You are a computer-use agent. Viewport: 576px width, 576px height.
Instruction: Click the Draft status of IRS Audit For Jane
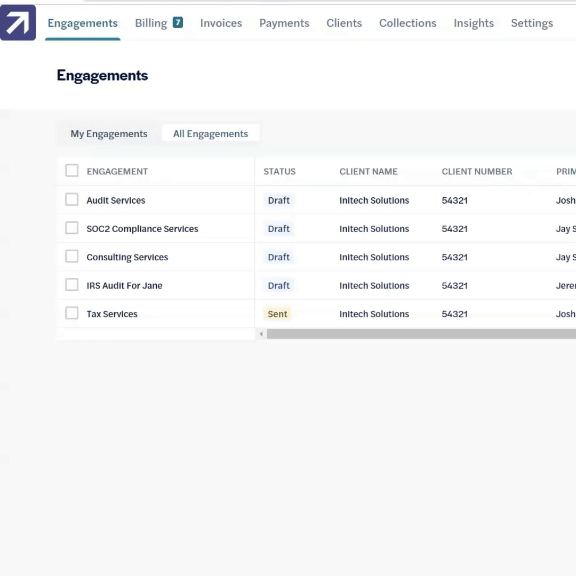point(279,286)
